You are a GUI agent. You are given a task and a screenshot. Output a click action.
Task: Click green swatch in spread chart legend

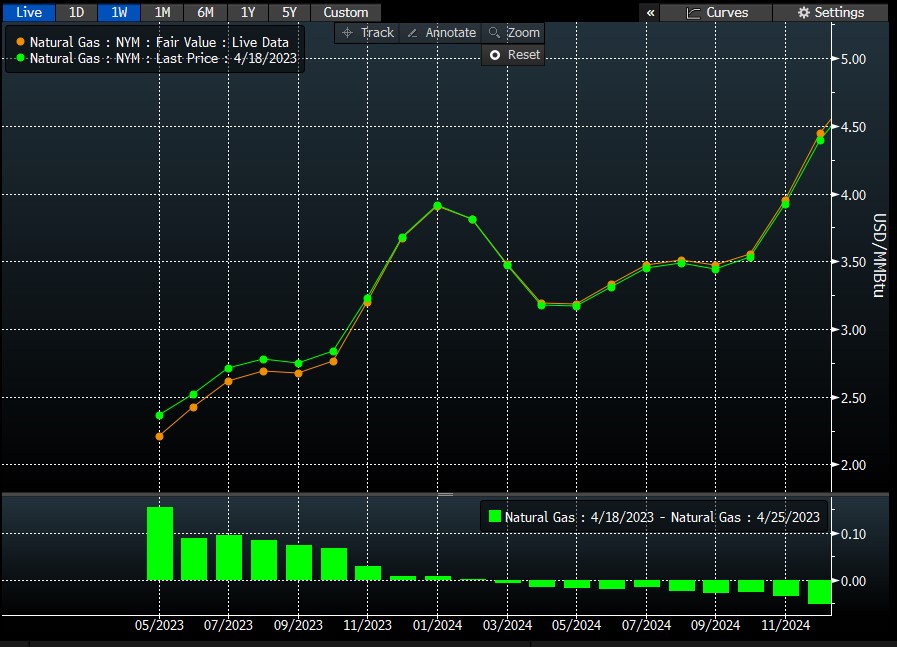tap(494, 517)
